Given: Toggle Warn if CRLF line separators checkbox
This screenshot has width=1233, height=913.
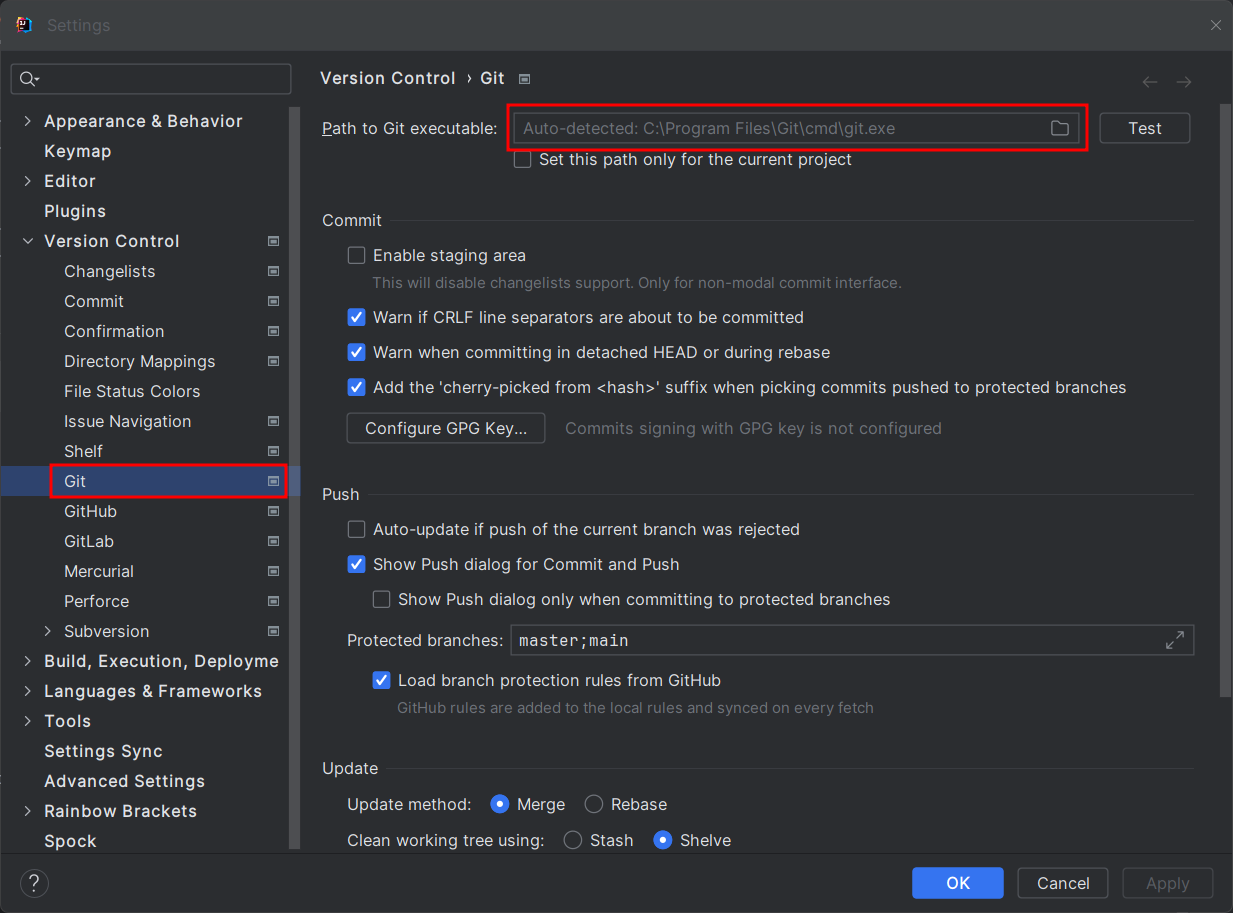Looking at the screenshot, I should point(356,317).
